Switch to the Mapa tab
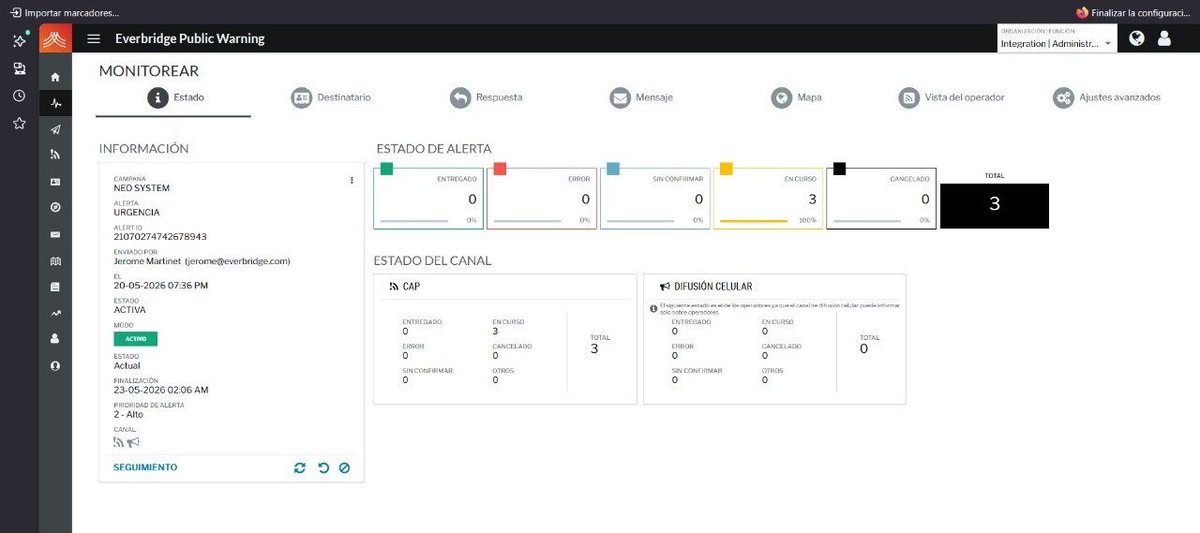The width and height of the screenshot is (1200, 533). (796, 97)
